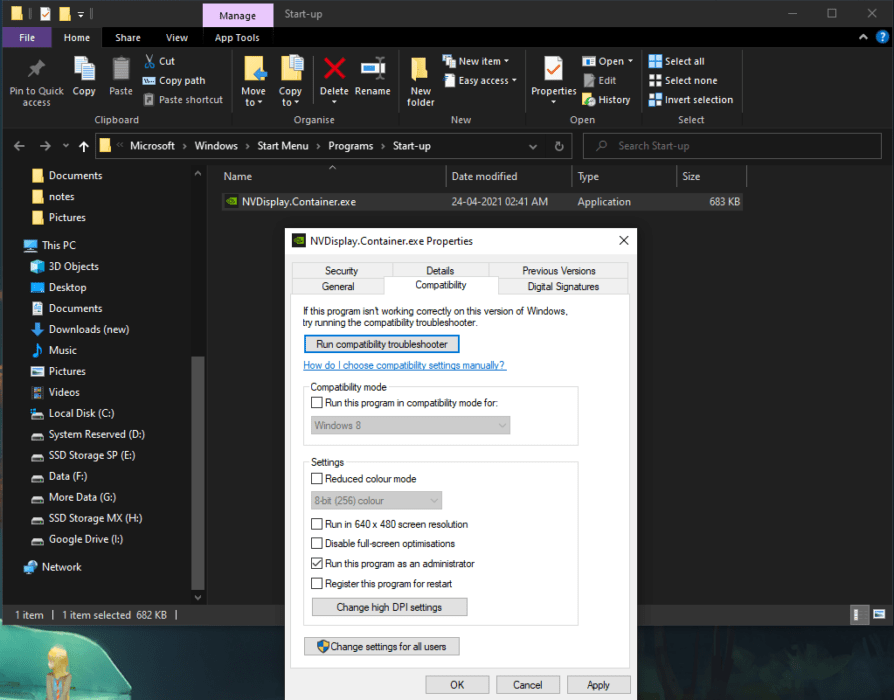Enable Reduced colour mode
The image size is (894, 700).
click(x=318, y=478)
